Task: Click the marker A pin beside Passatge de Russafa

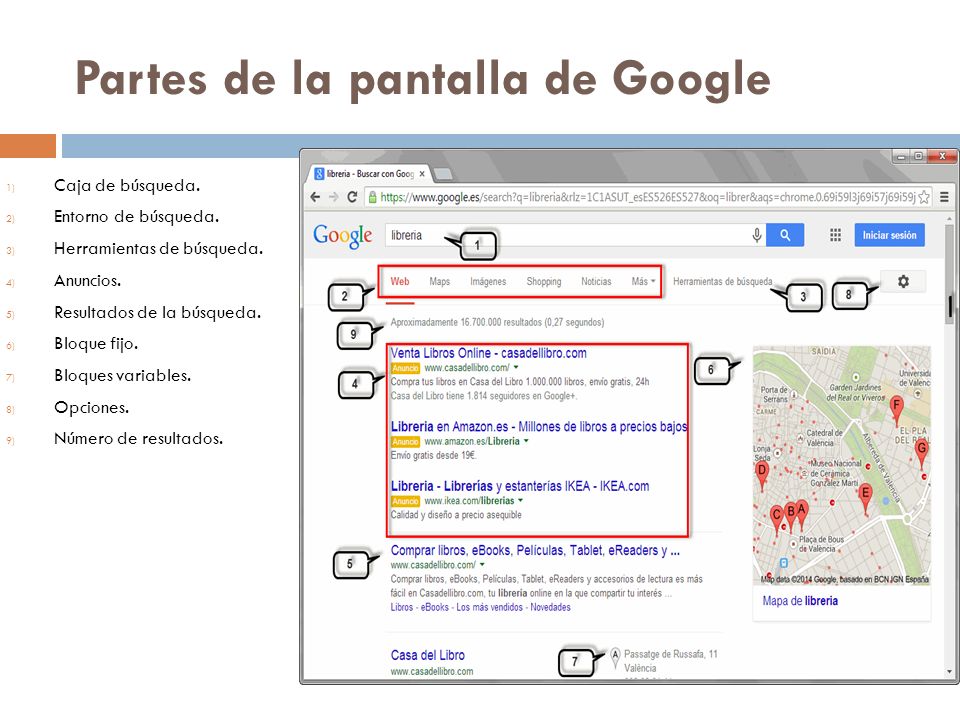Action: [615, 657]
